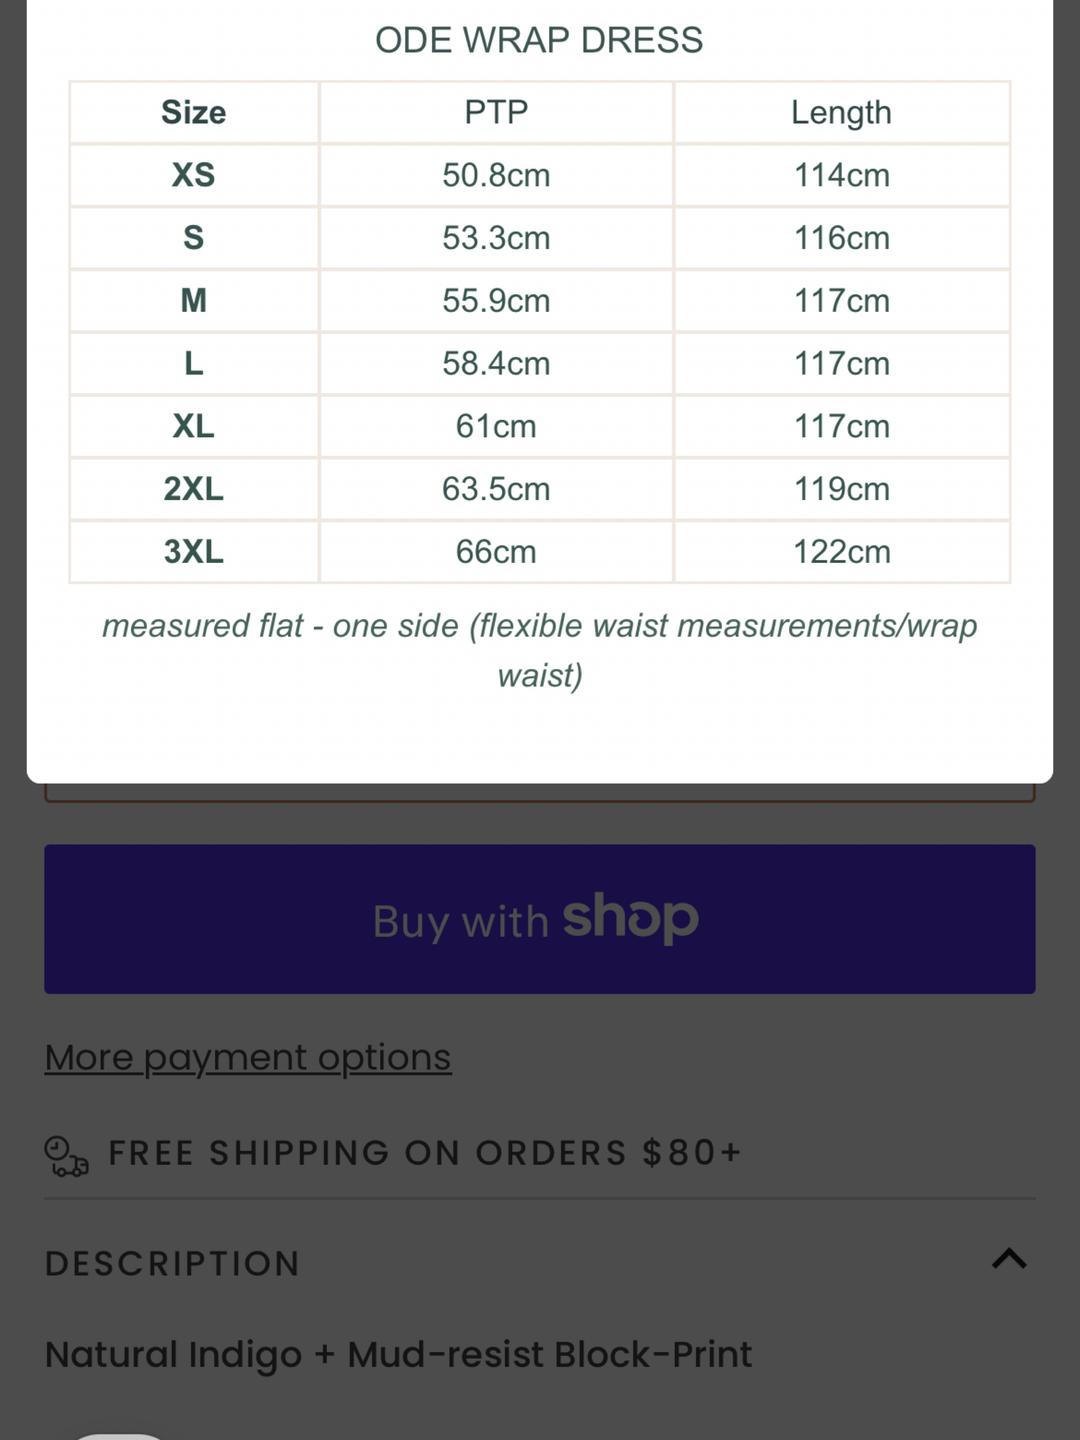Tap the 122cm length cell
This screenshot has width=1080, height=1440.
tap(842, 552)
